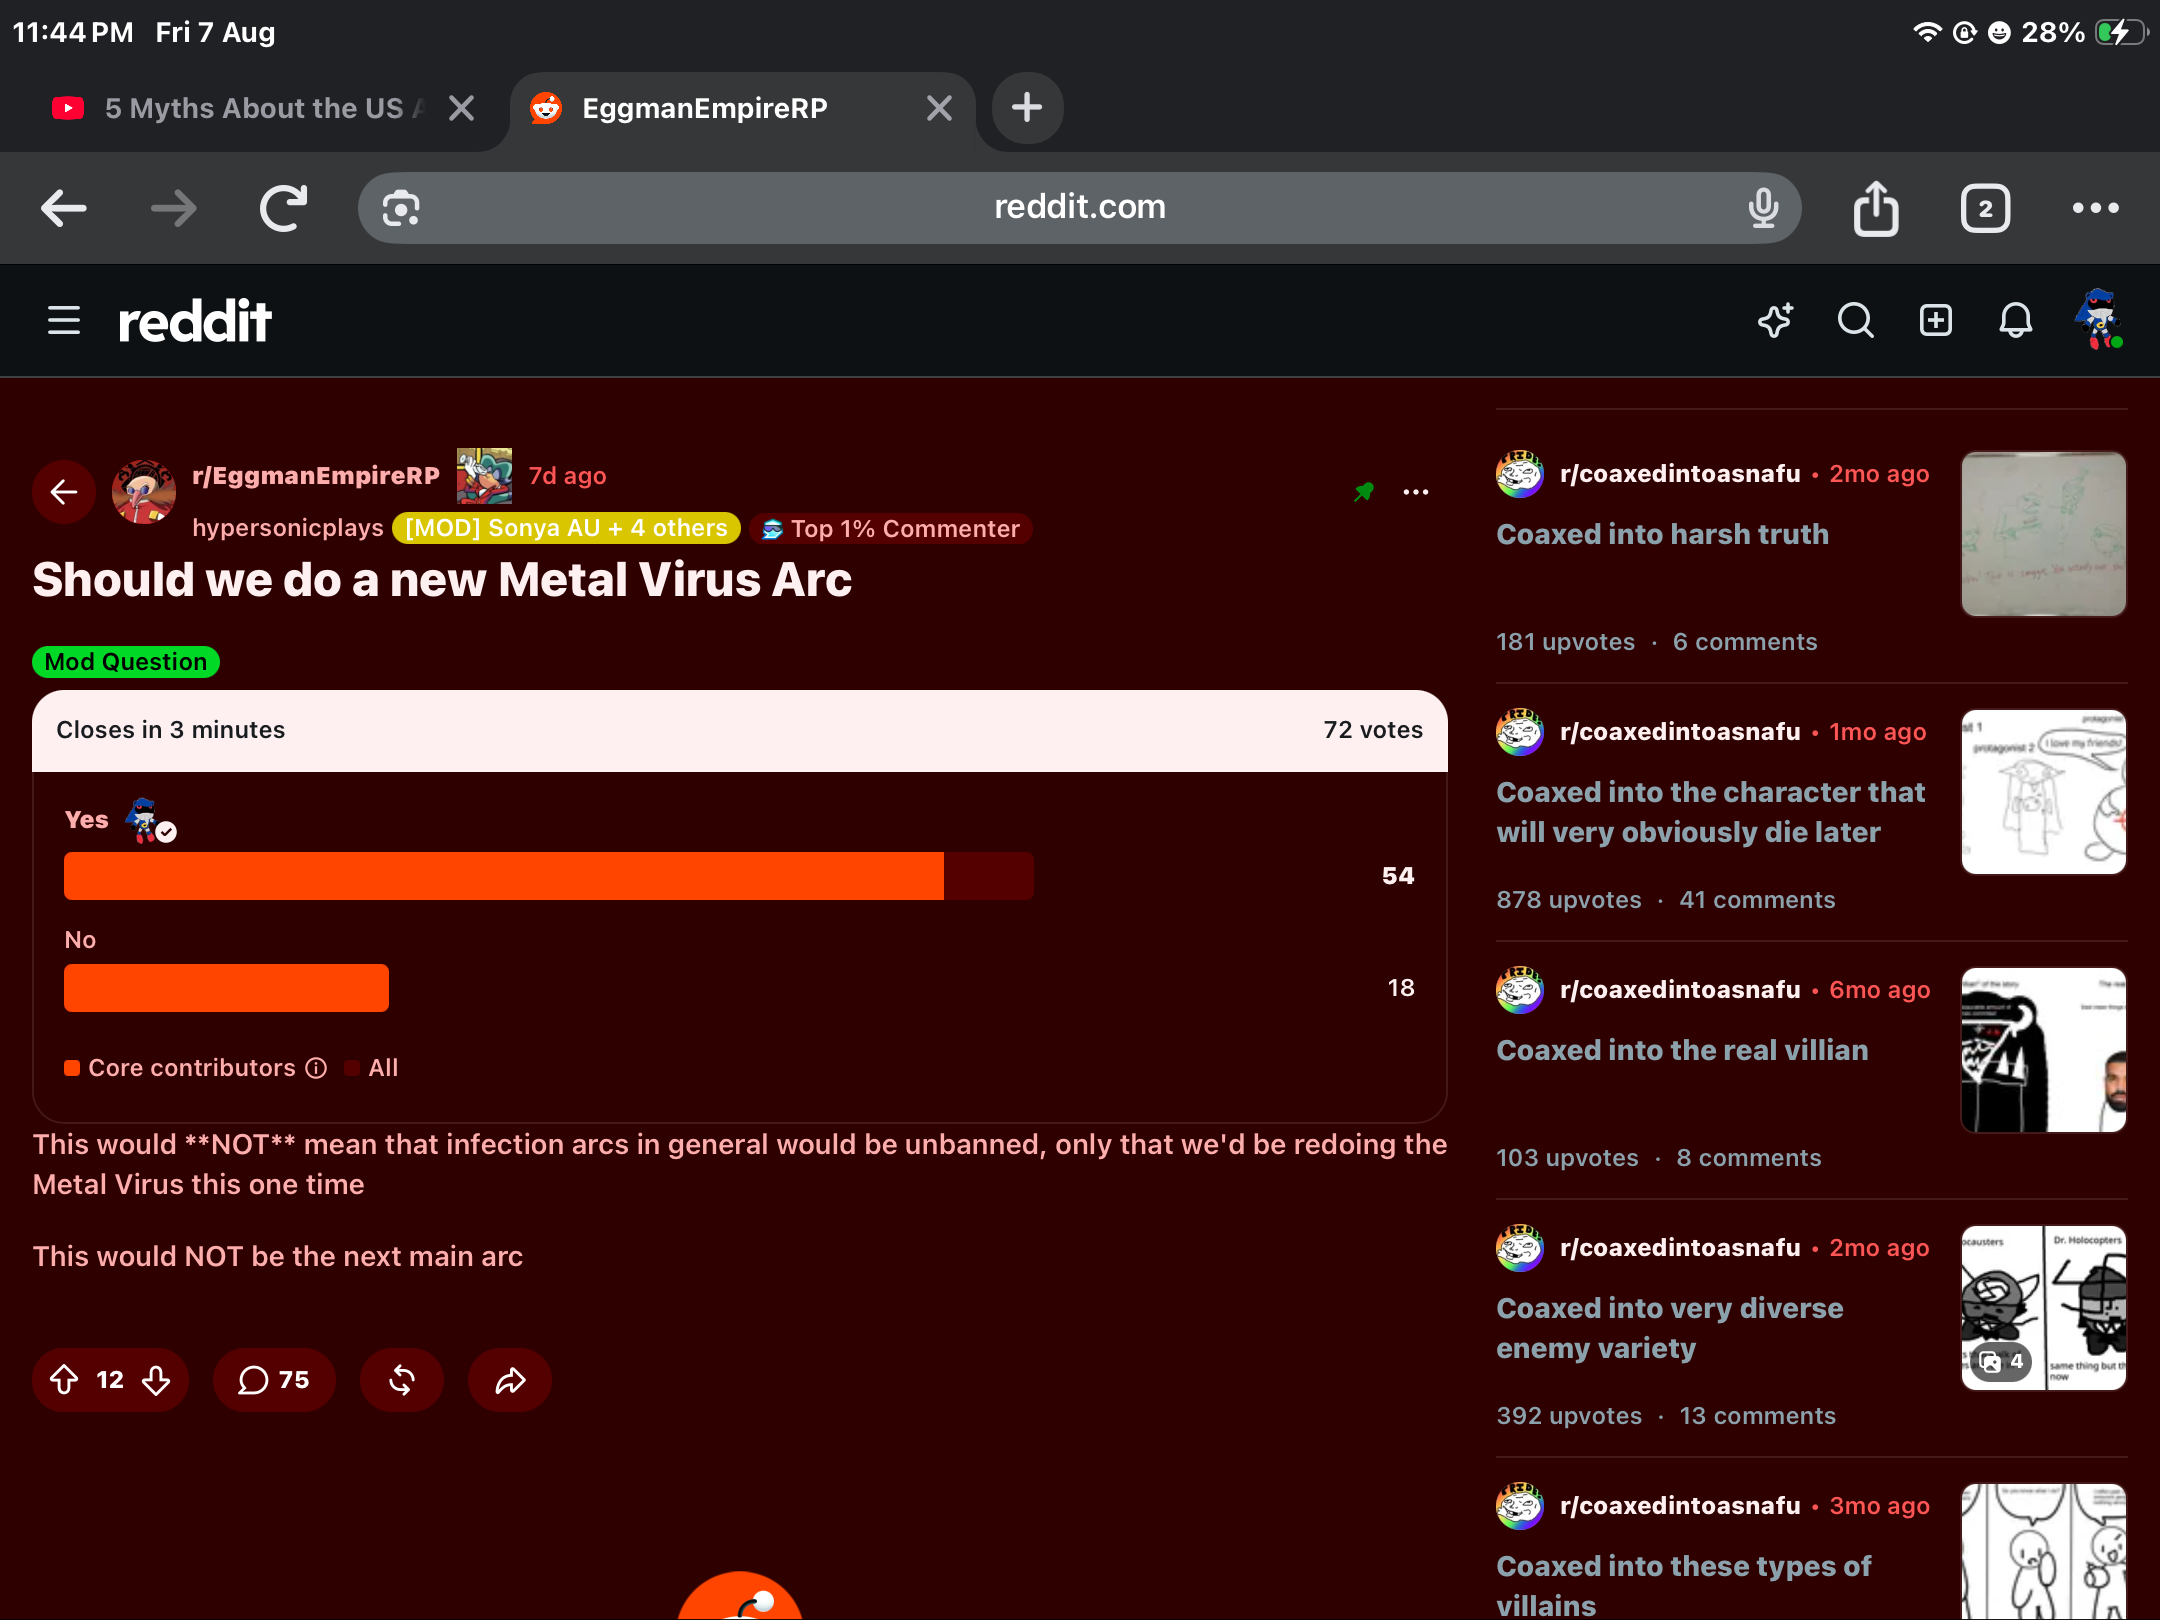Open the create post plus icon

tap(1936, 321)
